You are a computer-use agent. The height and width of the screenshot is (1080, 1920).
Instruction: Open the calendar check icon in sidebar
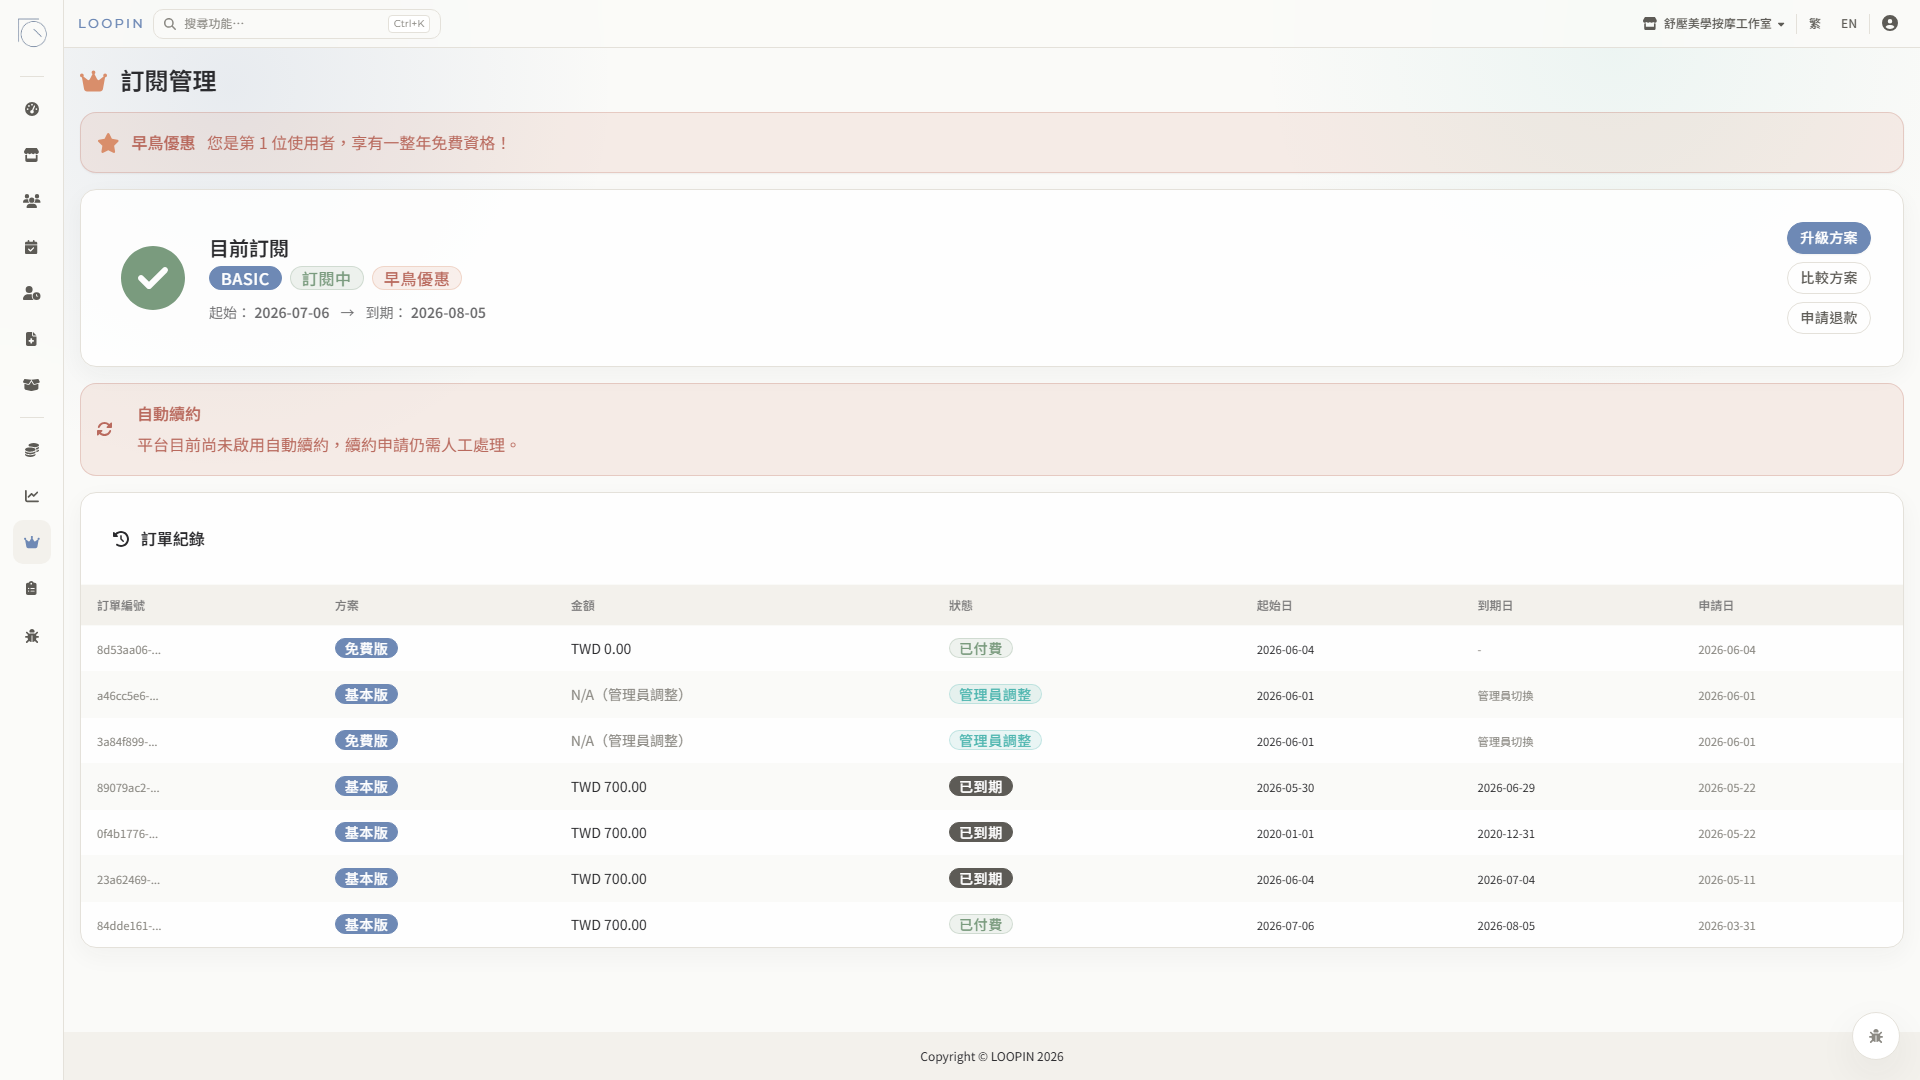click(x=32, y=247)
